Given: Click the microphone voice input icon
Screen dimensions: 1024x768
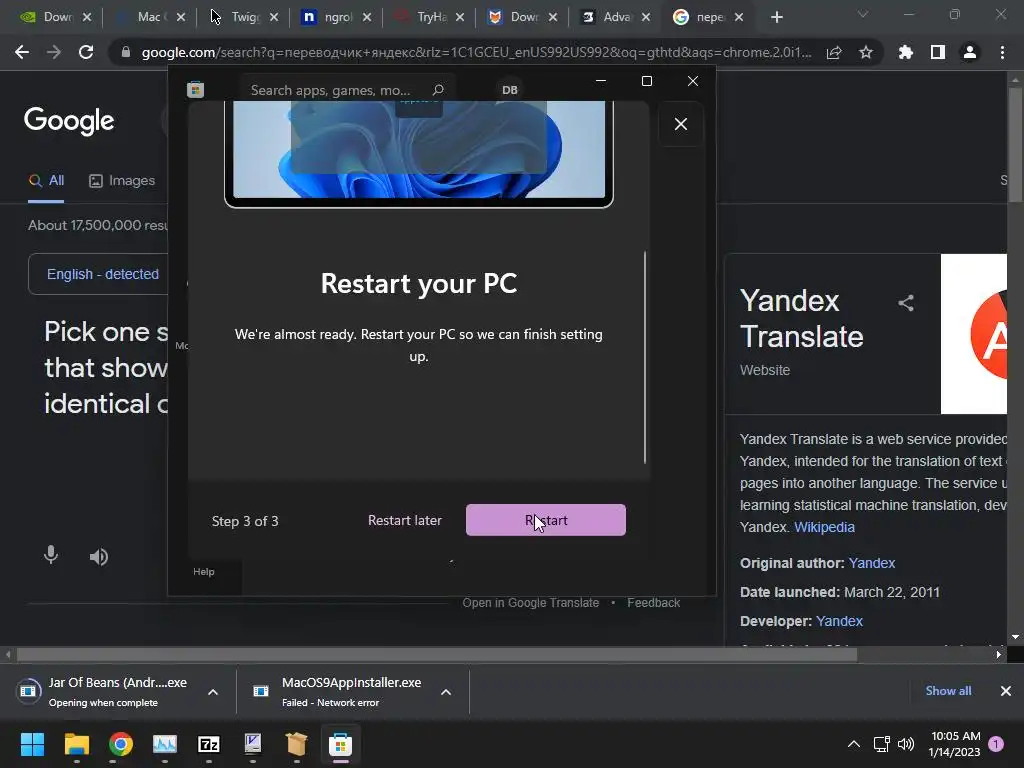Looking at the screenshot, I should [x=50, y=555].
